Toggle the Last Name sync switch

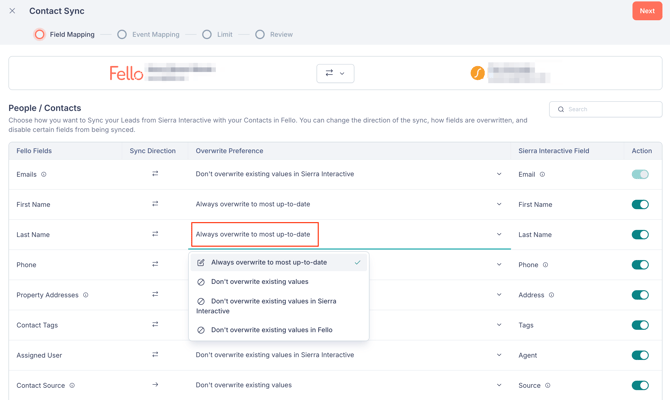[x=640, y=235]
